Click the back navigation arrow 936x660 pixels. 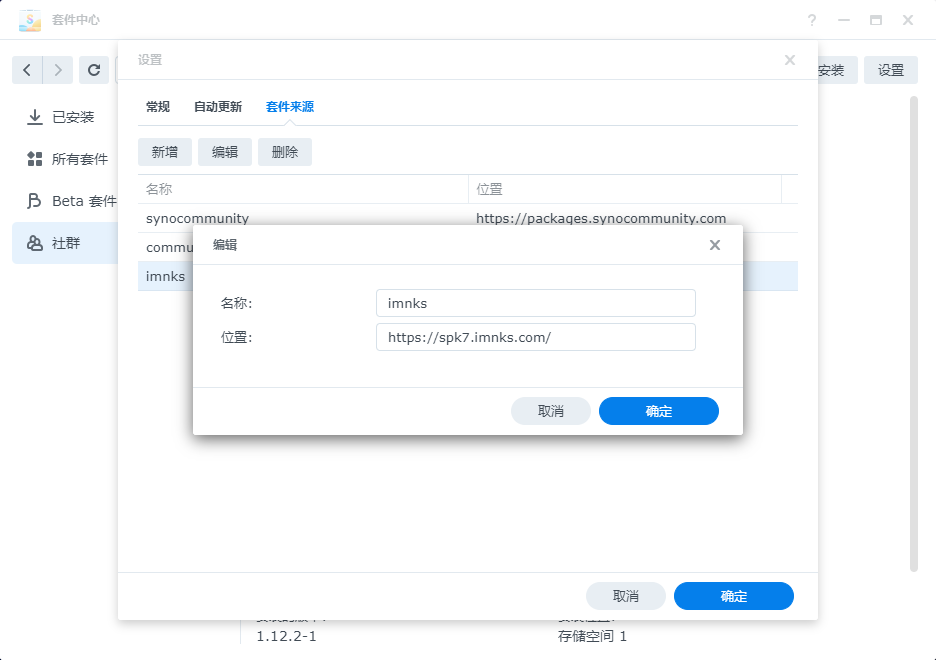pos(27,70)
